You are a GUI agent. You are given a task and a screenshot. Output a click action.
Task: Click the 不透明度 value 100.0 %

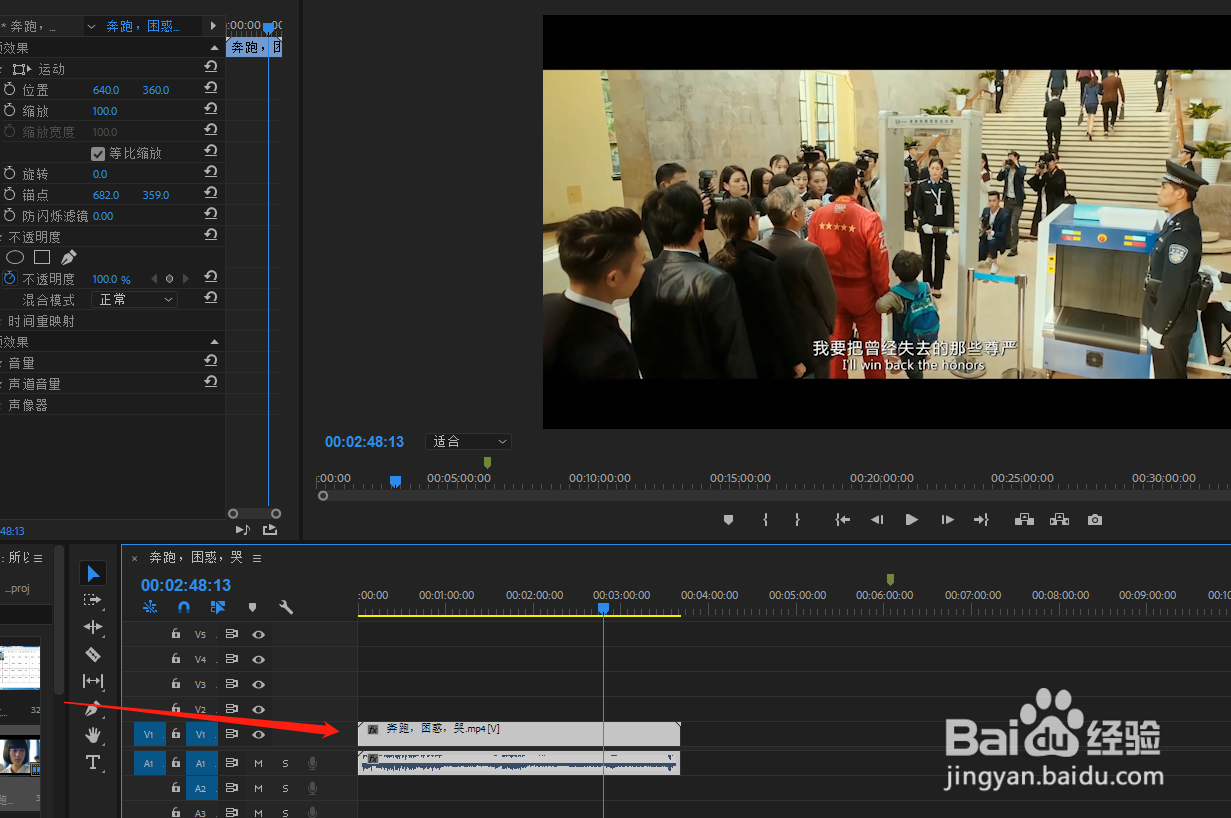tap(111, 279)
